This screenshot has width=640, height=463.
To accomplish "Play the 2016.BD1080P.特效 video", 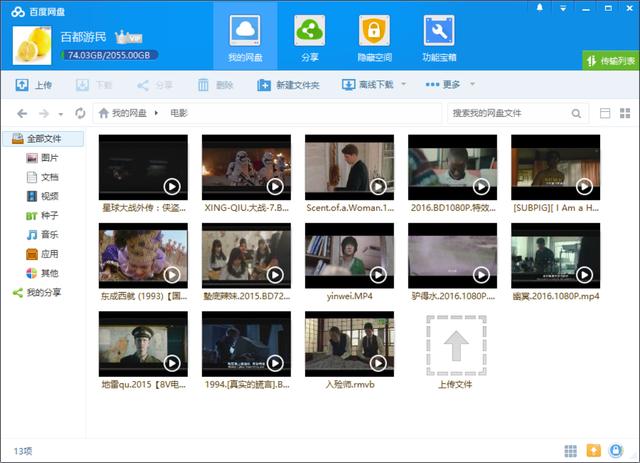I will 481,187.
